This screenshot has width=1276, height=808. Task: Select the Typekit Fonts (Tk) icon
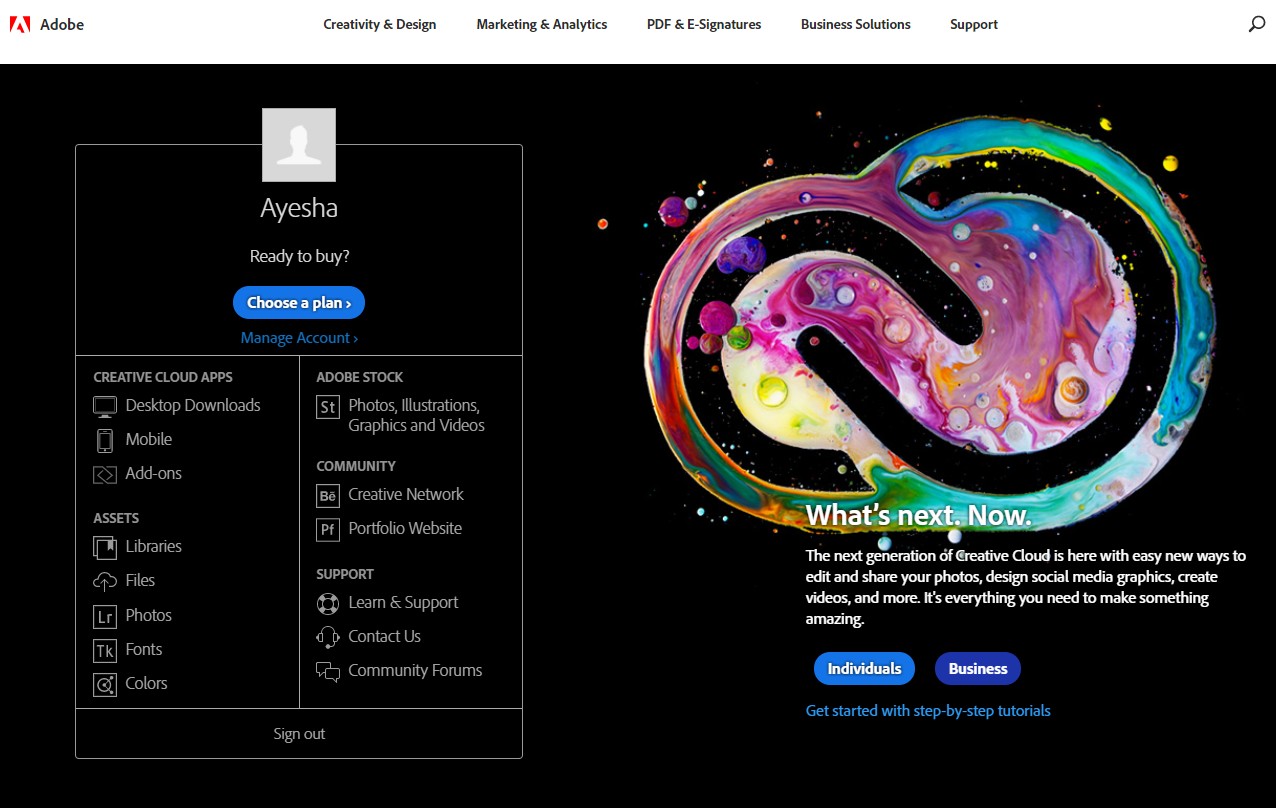point(105,650)
